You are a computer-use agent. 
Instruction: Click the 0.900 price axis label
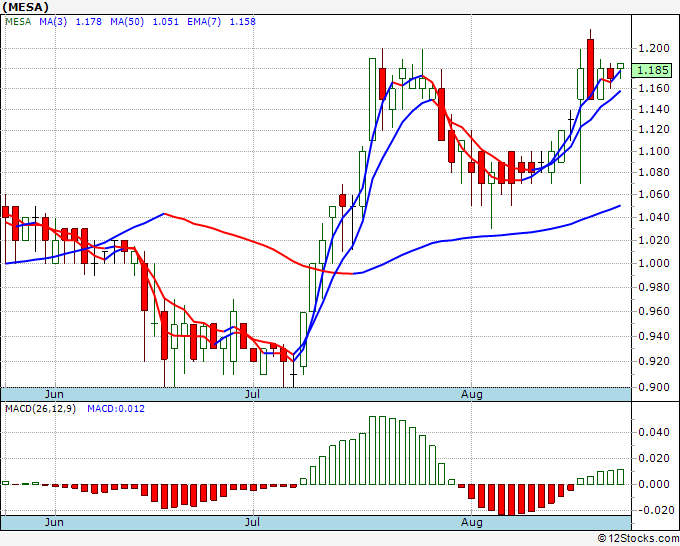coord(654,388)
